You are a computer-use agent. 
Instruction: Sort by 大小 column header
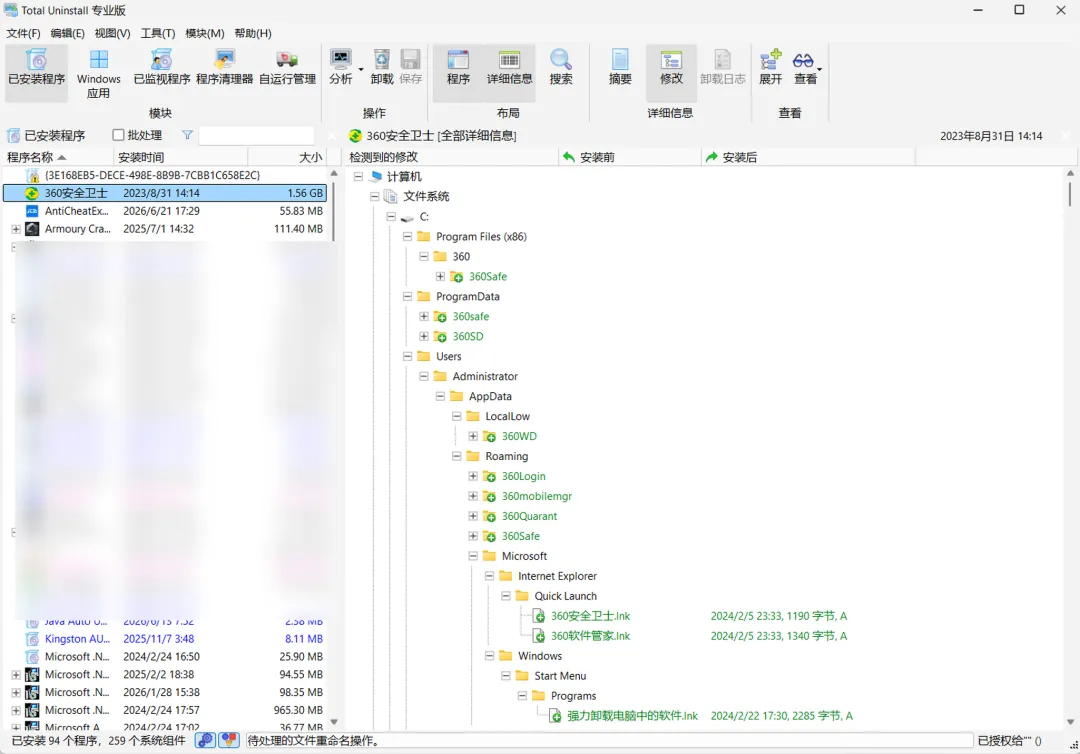[x=287, y=157]
